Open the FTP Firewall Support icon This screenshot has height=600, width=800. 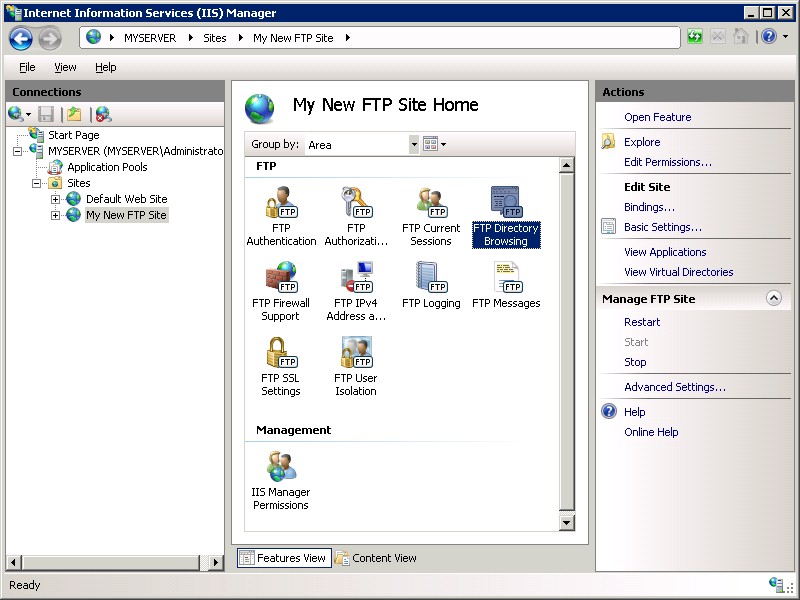tap(281, 277)
